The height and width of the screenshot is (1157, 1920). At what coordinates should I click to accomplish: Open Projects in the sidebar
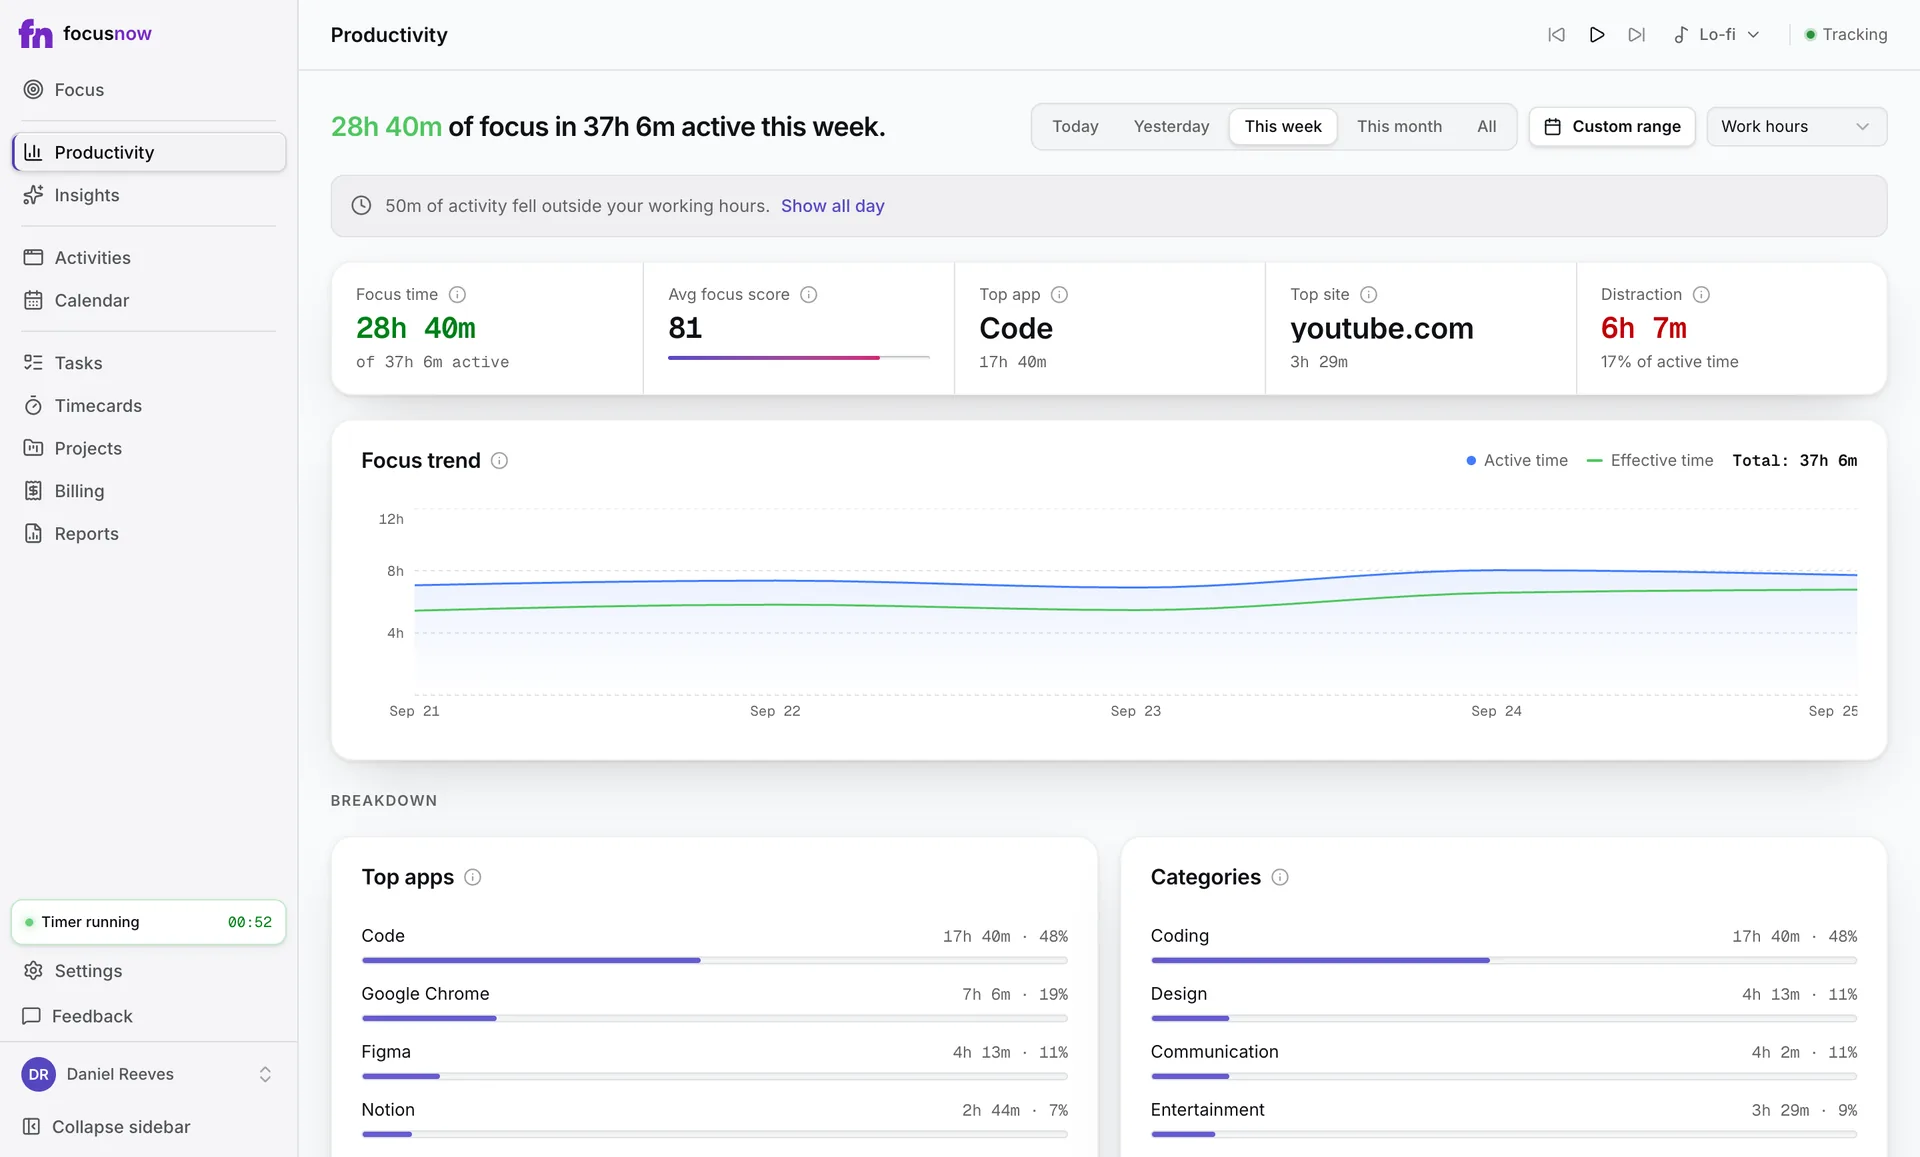[x=149, y=449]
